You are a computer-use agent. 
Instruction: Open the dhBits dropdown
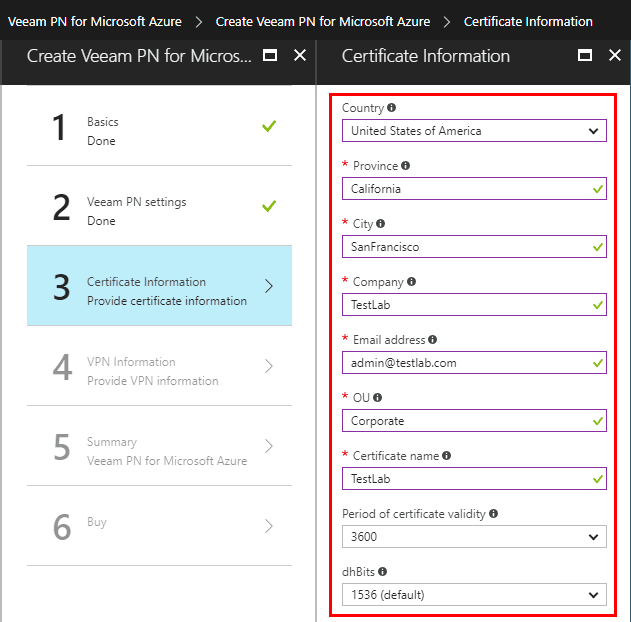click(x=473, y=595)
